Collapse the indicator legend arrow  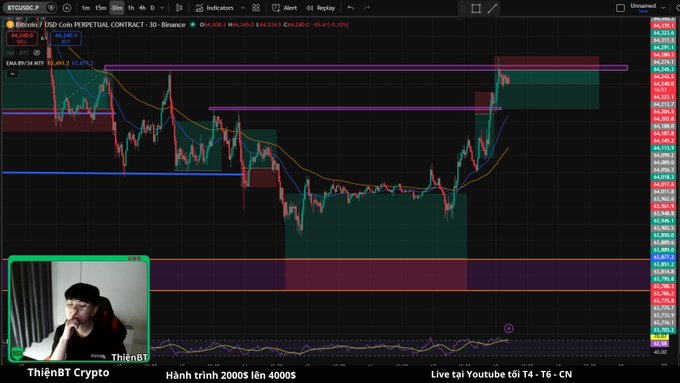13,74
